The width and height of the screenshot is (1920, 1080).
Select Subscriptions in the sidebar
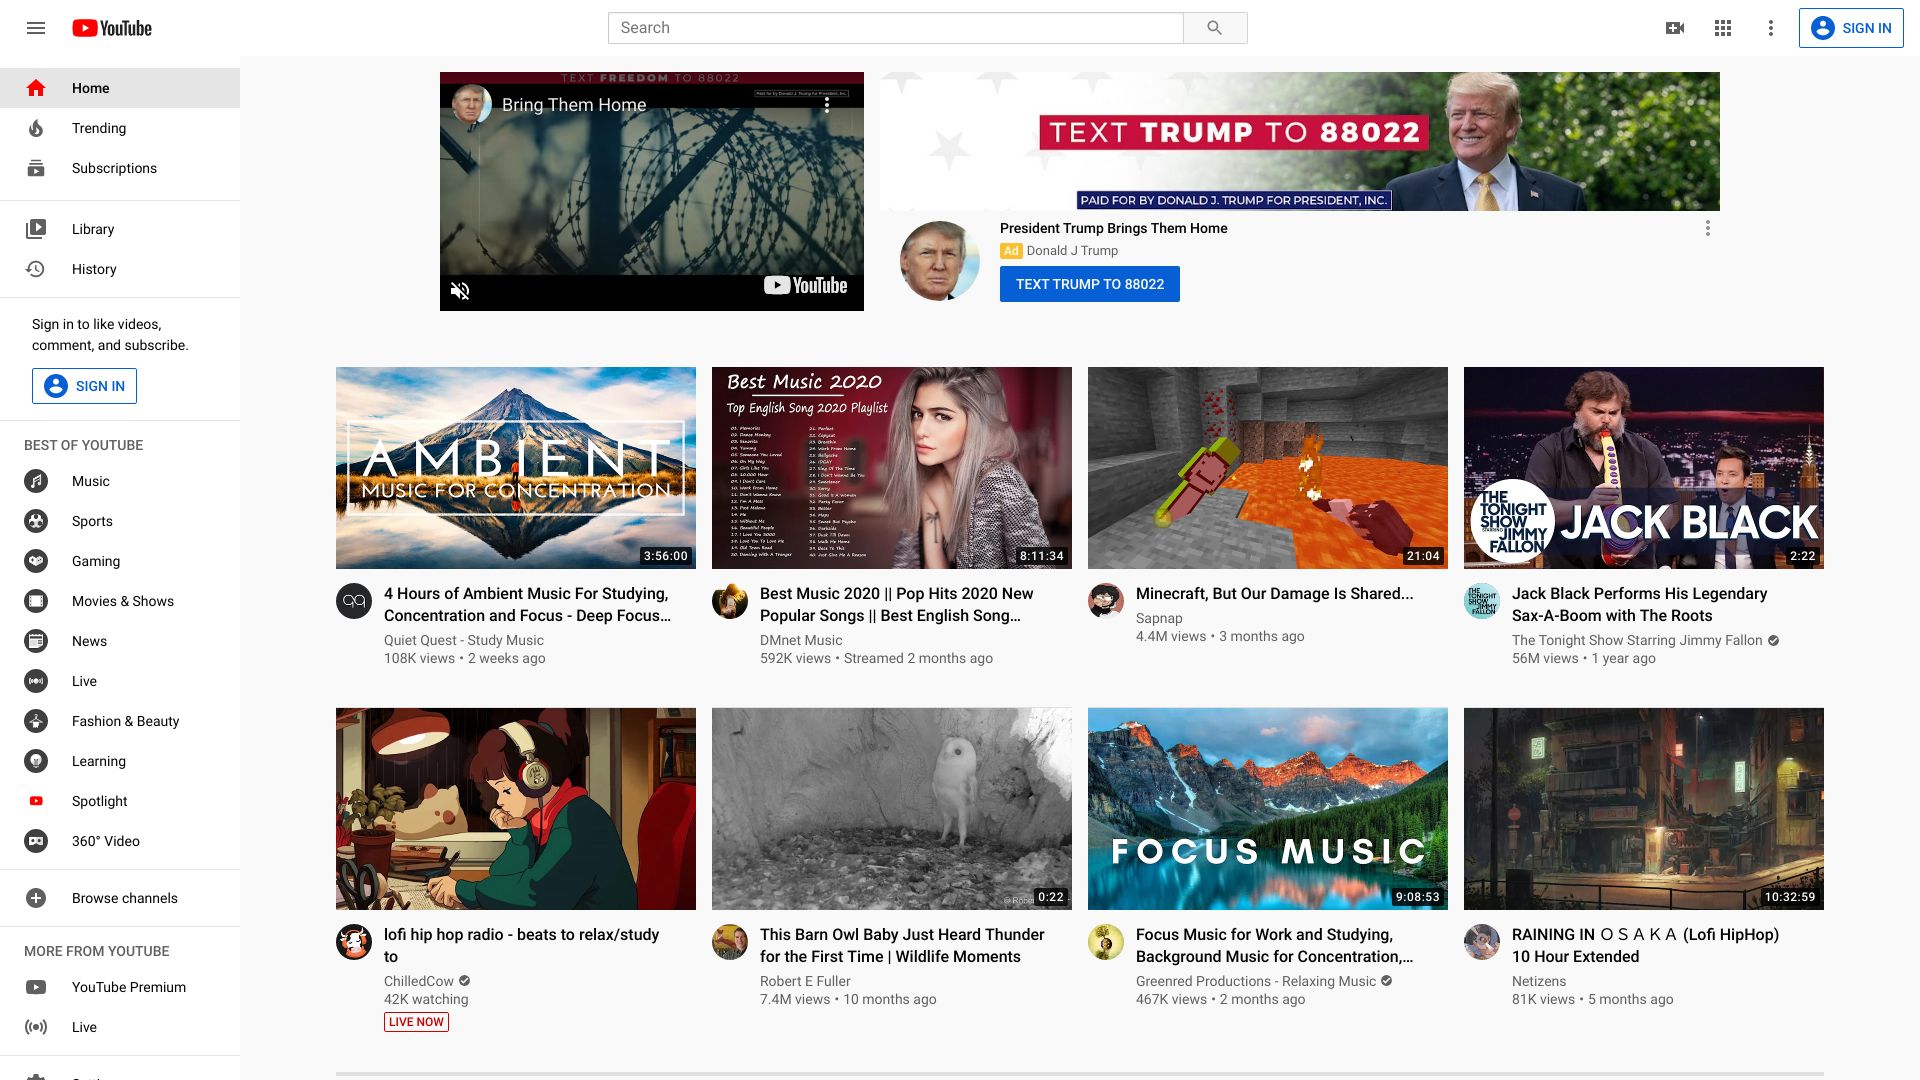120,168
